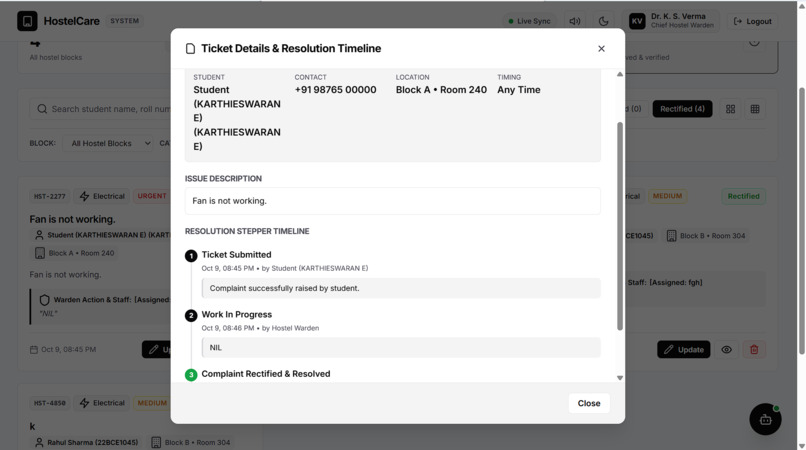The width and height of the screenshot is (806, 450).
Task: Click the Work In Progress step title
Action: click(237, 314)
